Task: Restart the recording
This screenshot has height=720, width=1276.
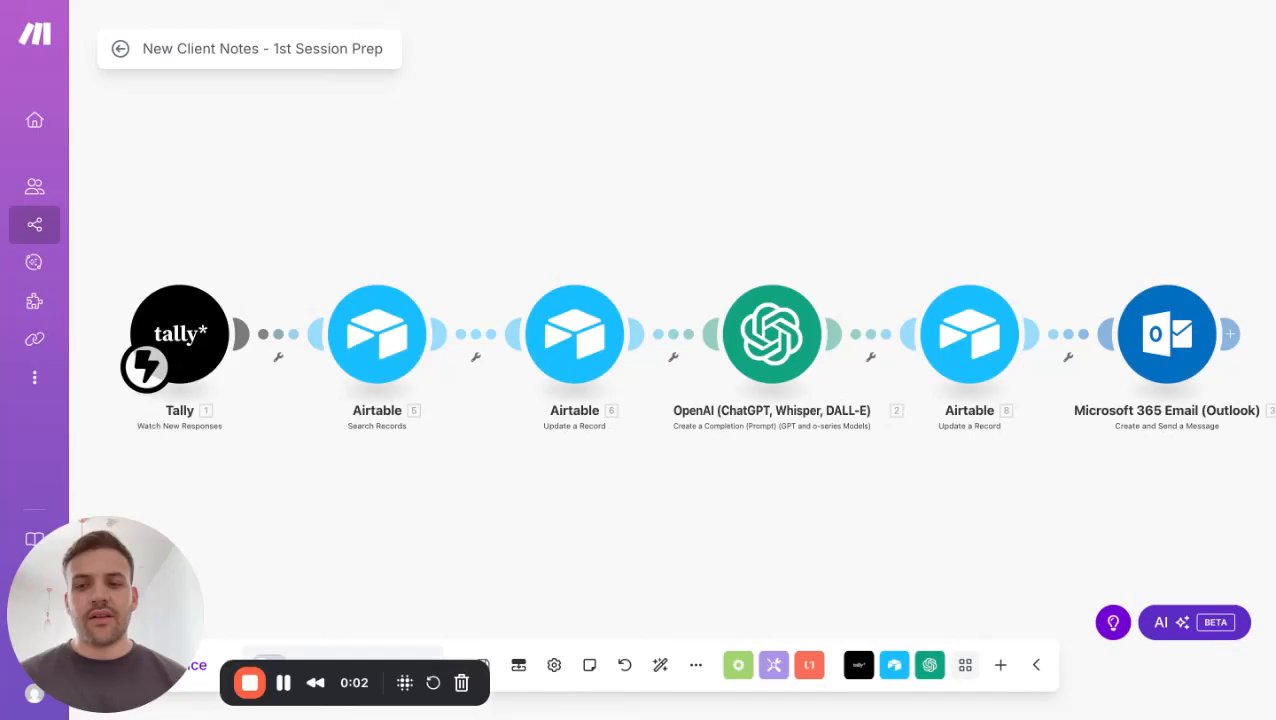Action: (433, 683)
